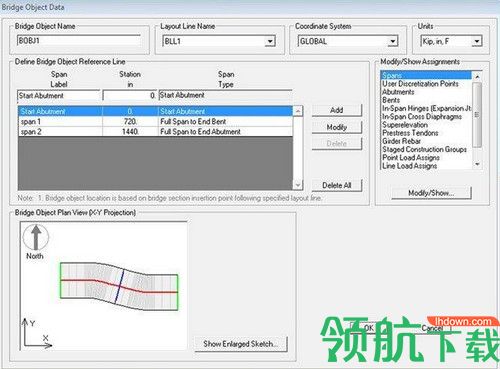
Task: Click the Add button
Action: (x=337, y=110)
